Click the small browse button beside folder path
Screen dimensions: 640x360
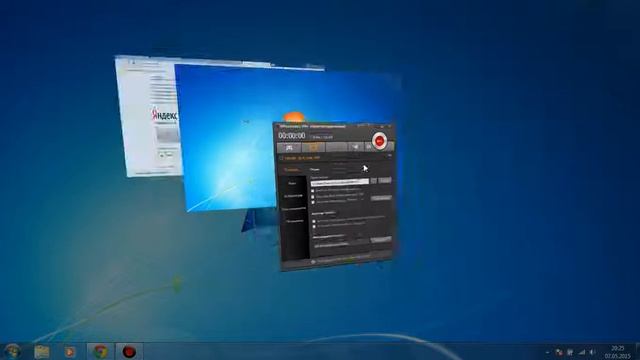click(373, 181)
